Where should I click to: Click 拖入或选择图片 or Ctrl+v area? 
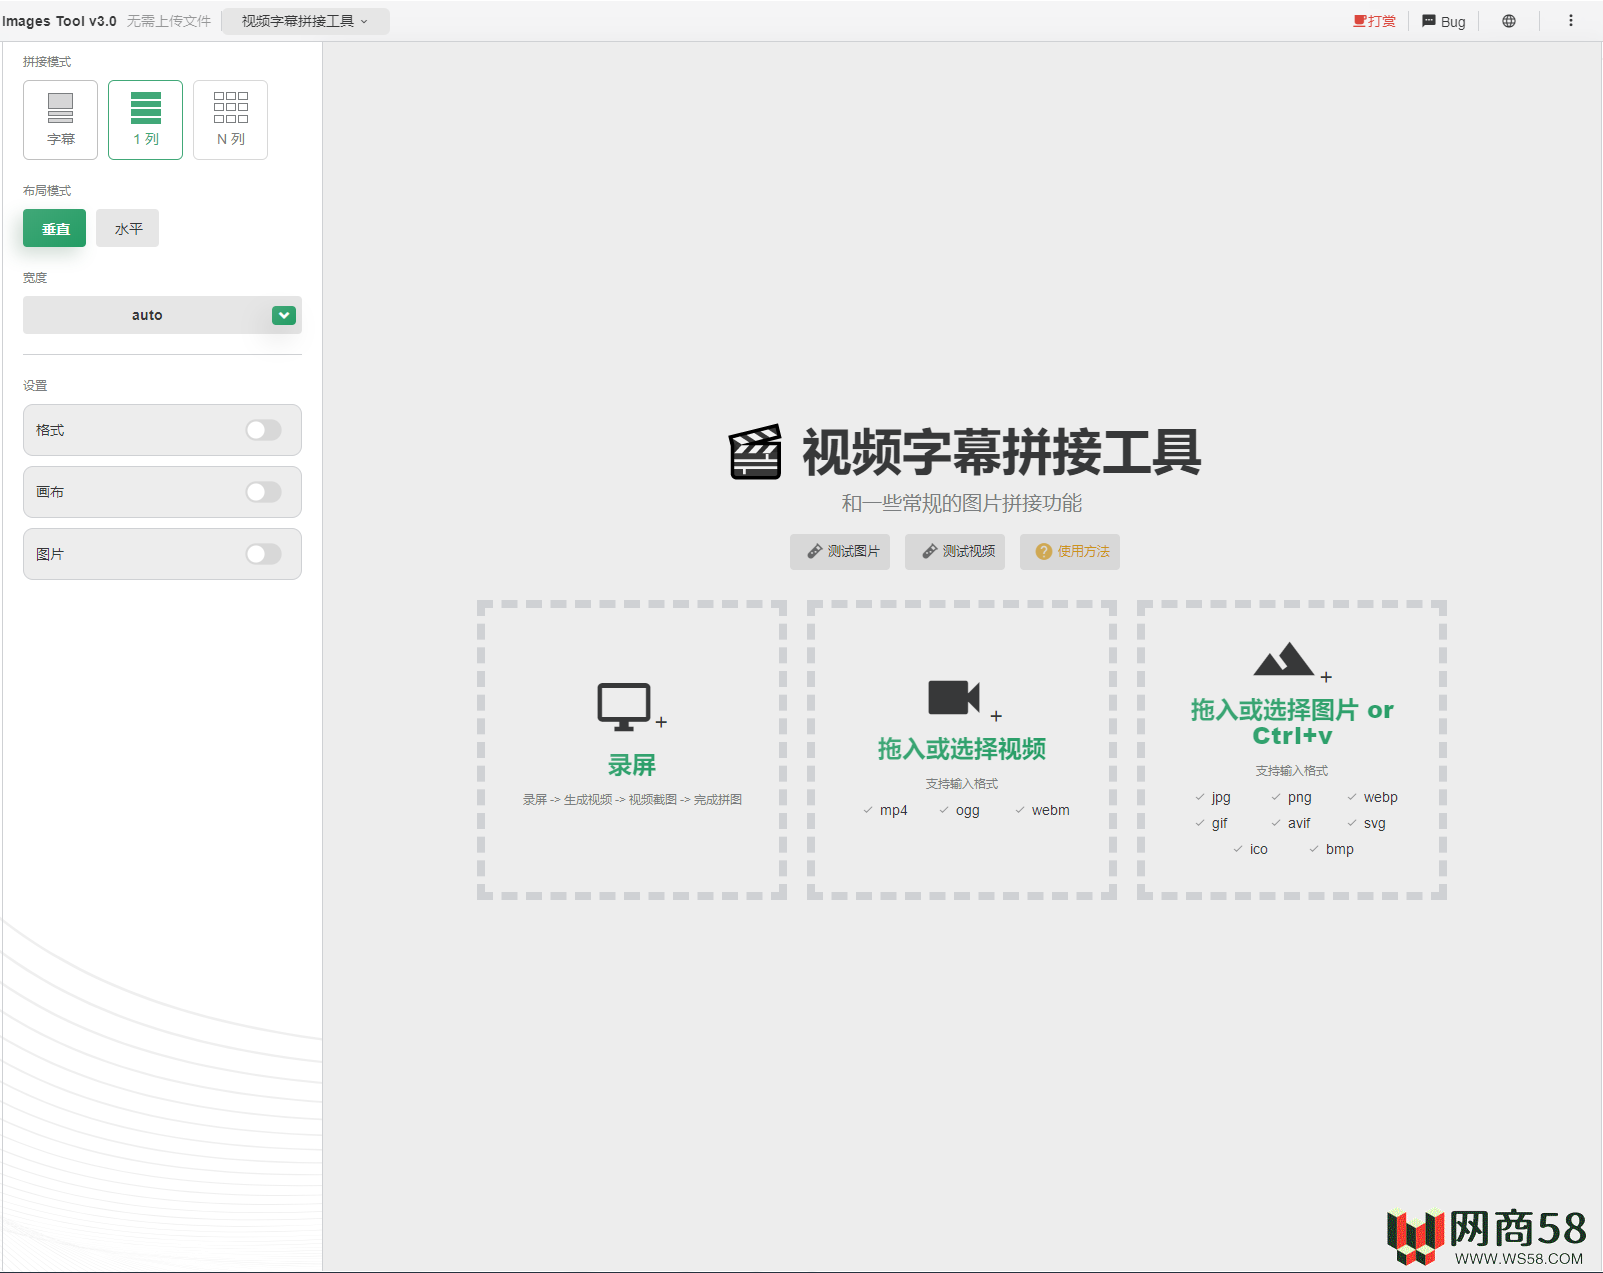click(1292, 722)
